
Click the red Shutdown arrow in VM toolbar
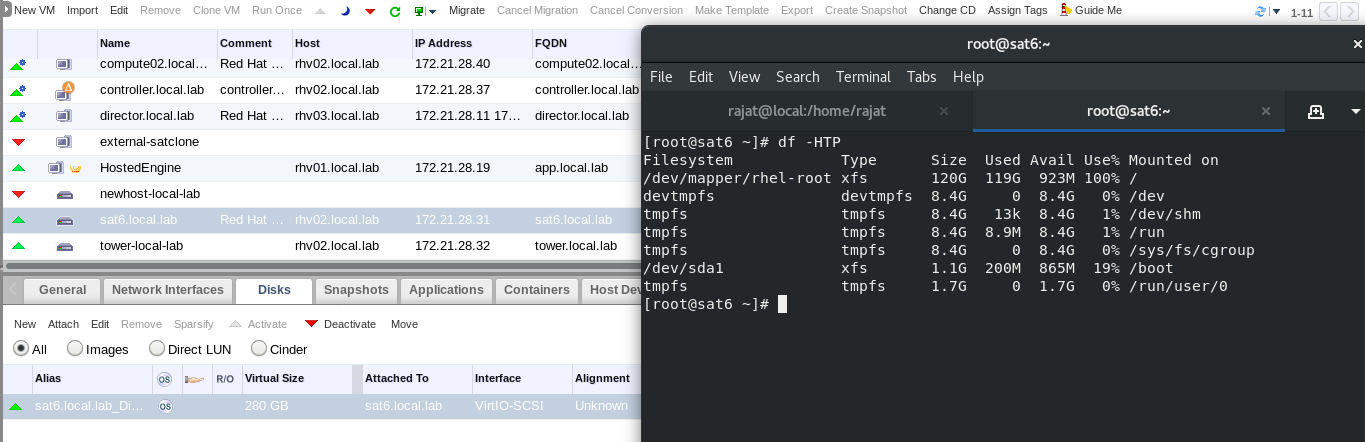[370, 11]
